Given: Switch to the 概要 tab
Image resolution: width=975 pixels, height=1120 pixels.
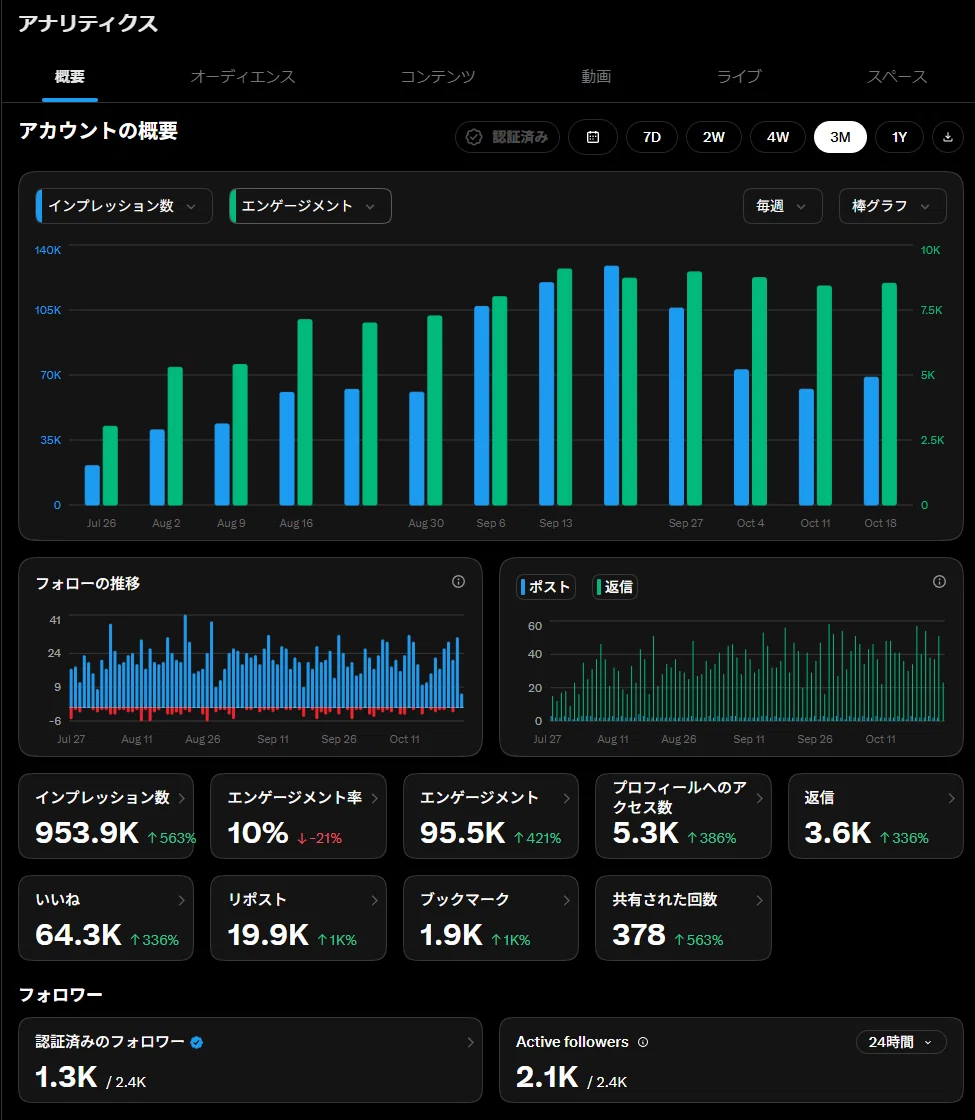Looking at the screenshot, I should [69, 76].
